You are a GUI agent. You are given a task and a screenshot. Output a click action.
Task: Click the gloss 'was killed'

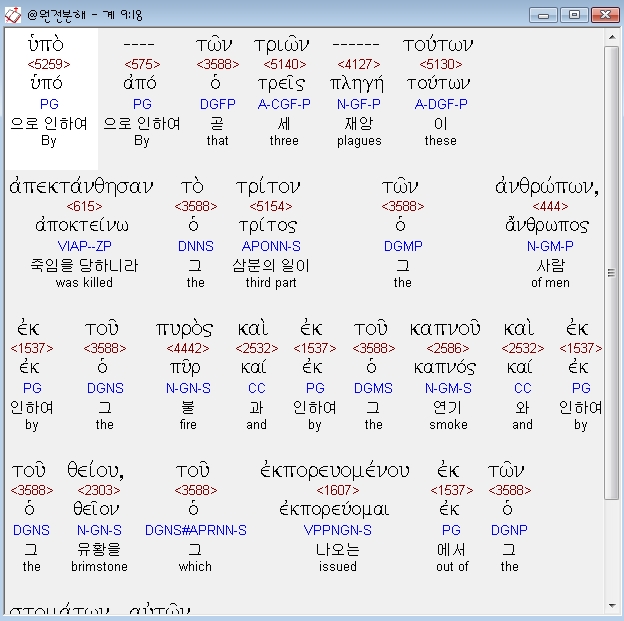(x=84, y=283)
